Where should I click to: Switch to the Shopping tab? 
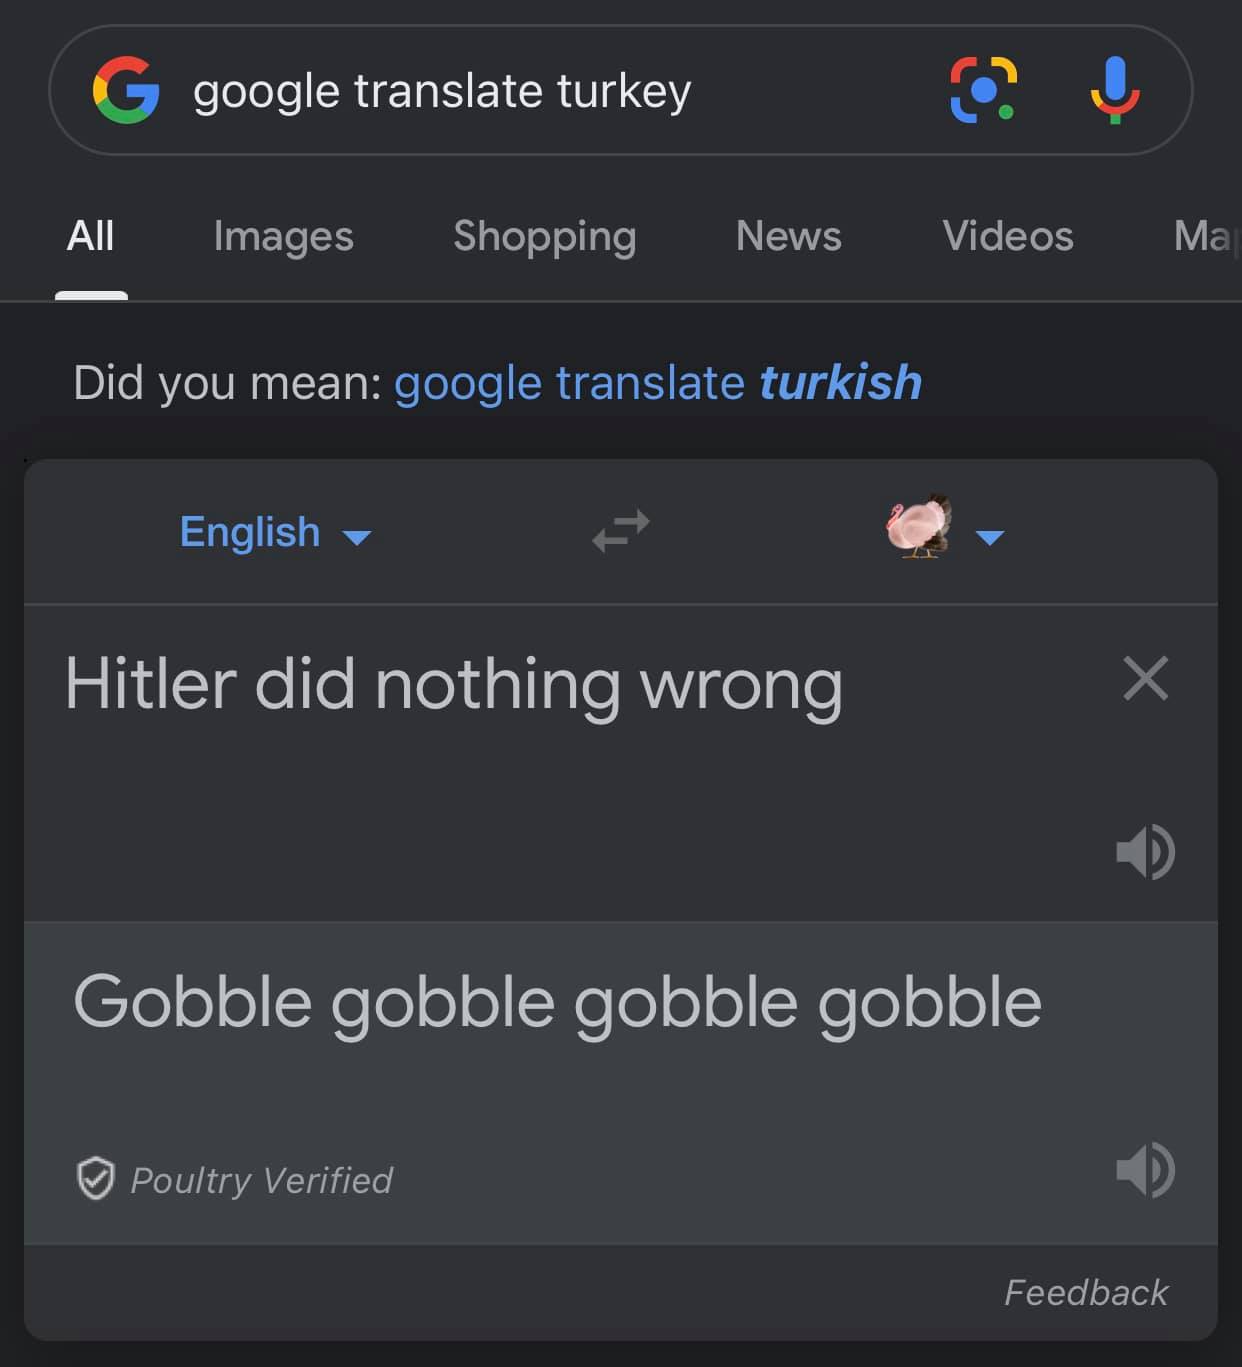coord(544,237)
